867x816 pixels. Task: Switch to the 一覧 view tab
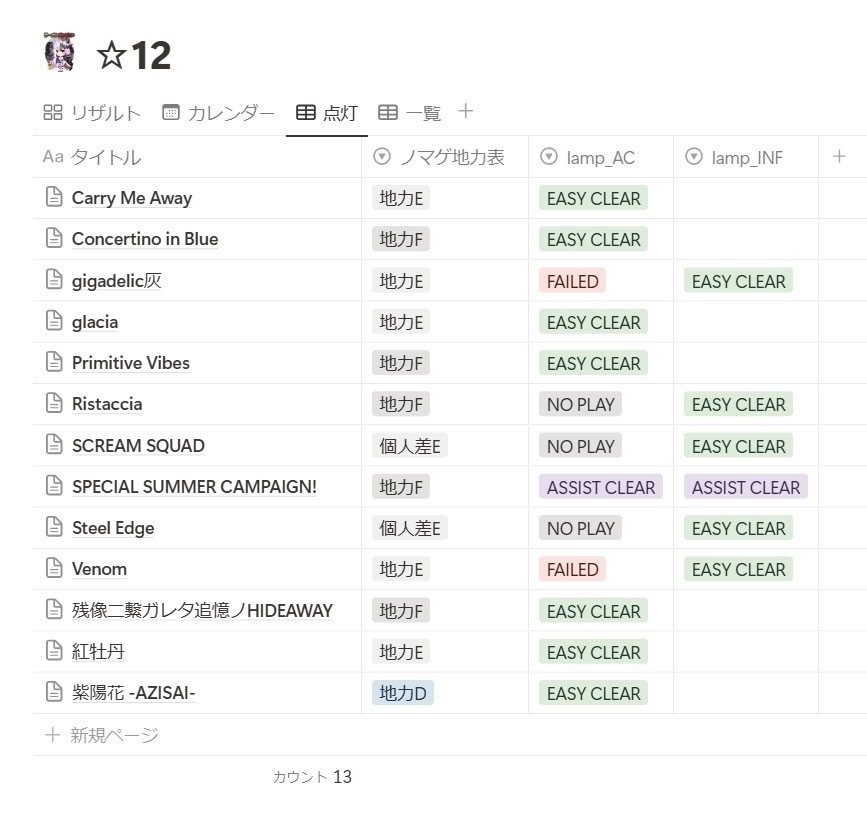click(x=410, y=113)
